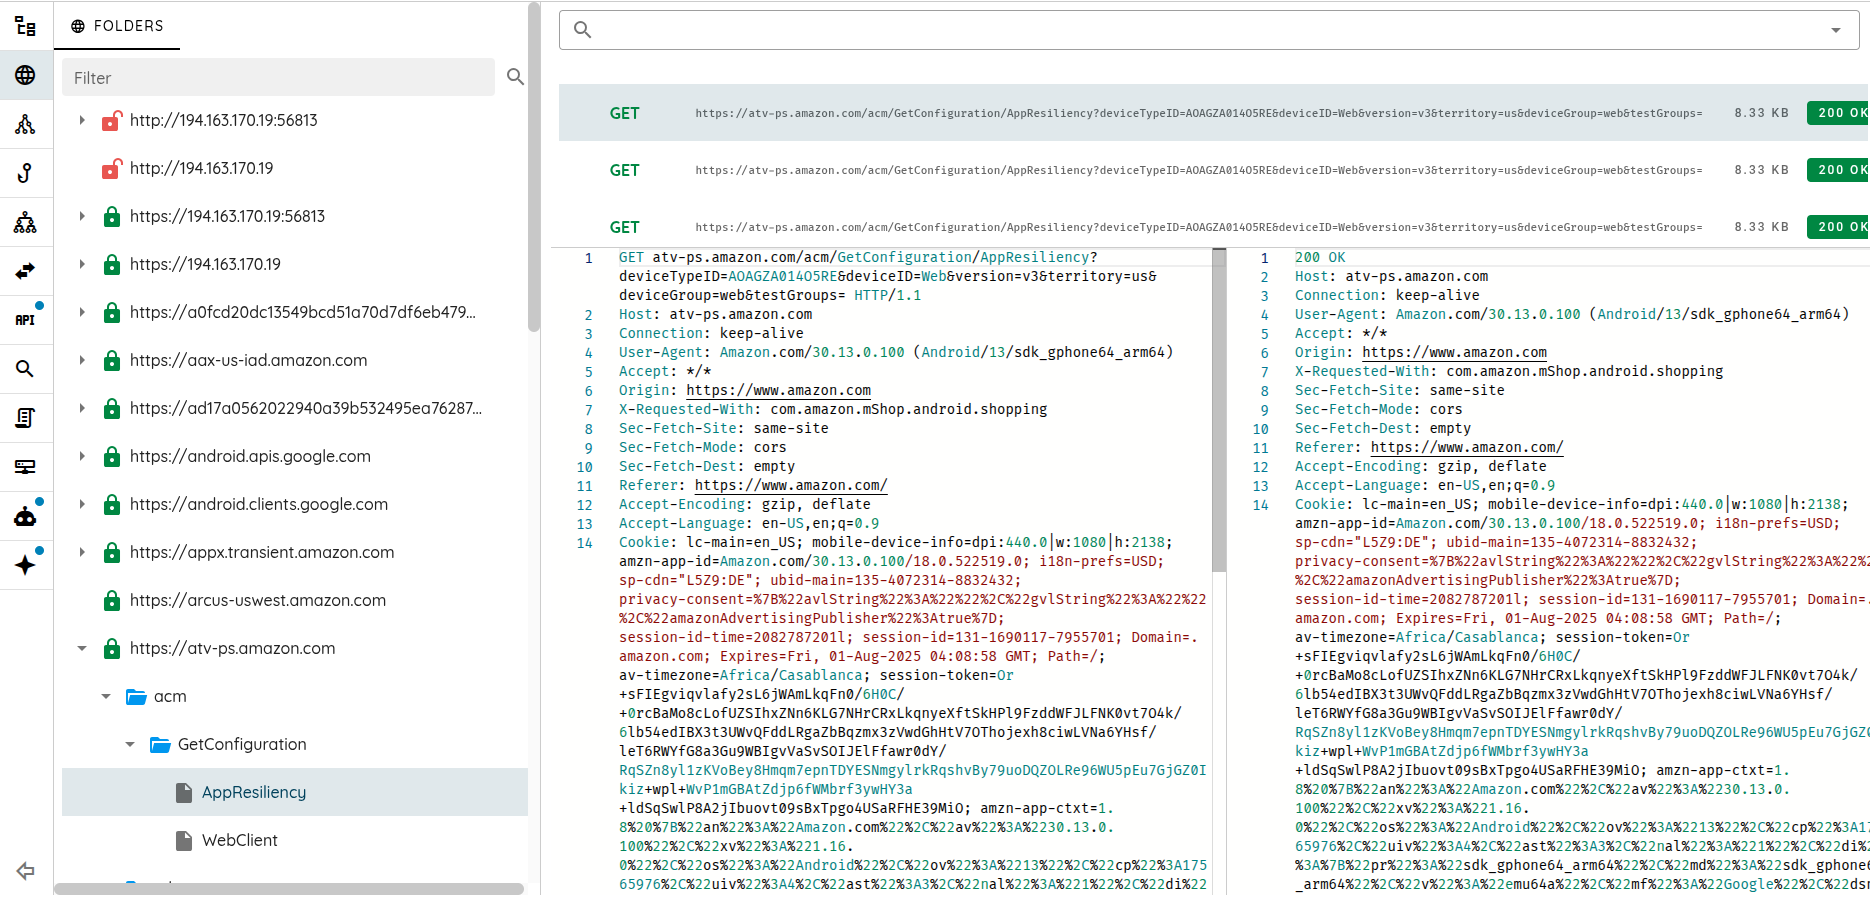This screenshot has width=1870, height=898.
Task: Collapse the https://atv-ps.amazon.com tree node
Action: [x=82, y=648]
